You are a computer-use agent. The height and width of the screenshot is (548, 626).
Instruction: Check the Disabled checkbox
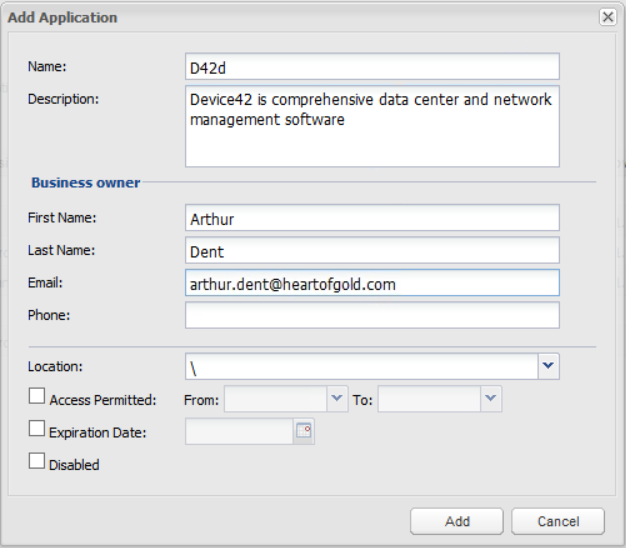tap(37, 461)
